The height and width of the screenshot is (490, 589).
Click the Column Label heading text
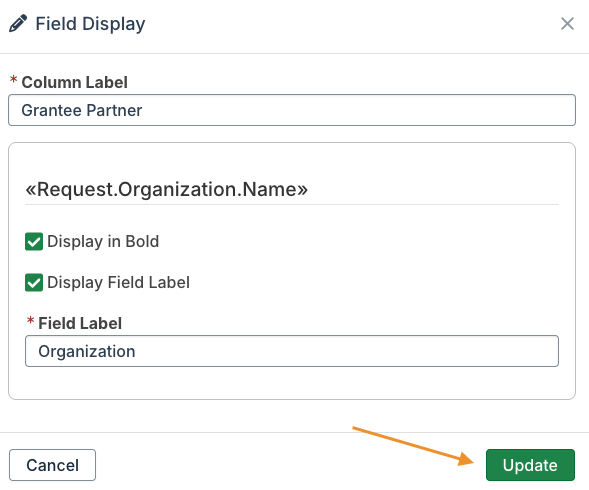74,82
